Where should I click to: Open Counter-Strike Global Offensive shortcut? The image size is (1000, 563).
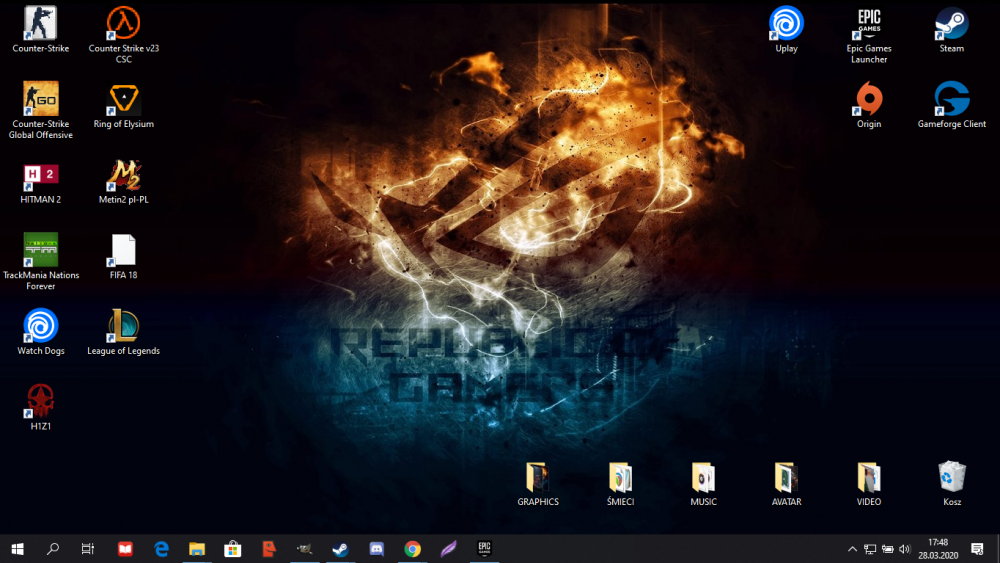pyautogui.click(x=41, y=110)
